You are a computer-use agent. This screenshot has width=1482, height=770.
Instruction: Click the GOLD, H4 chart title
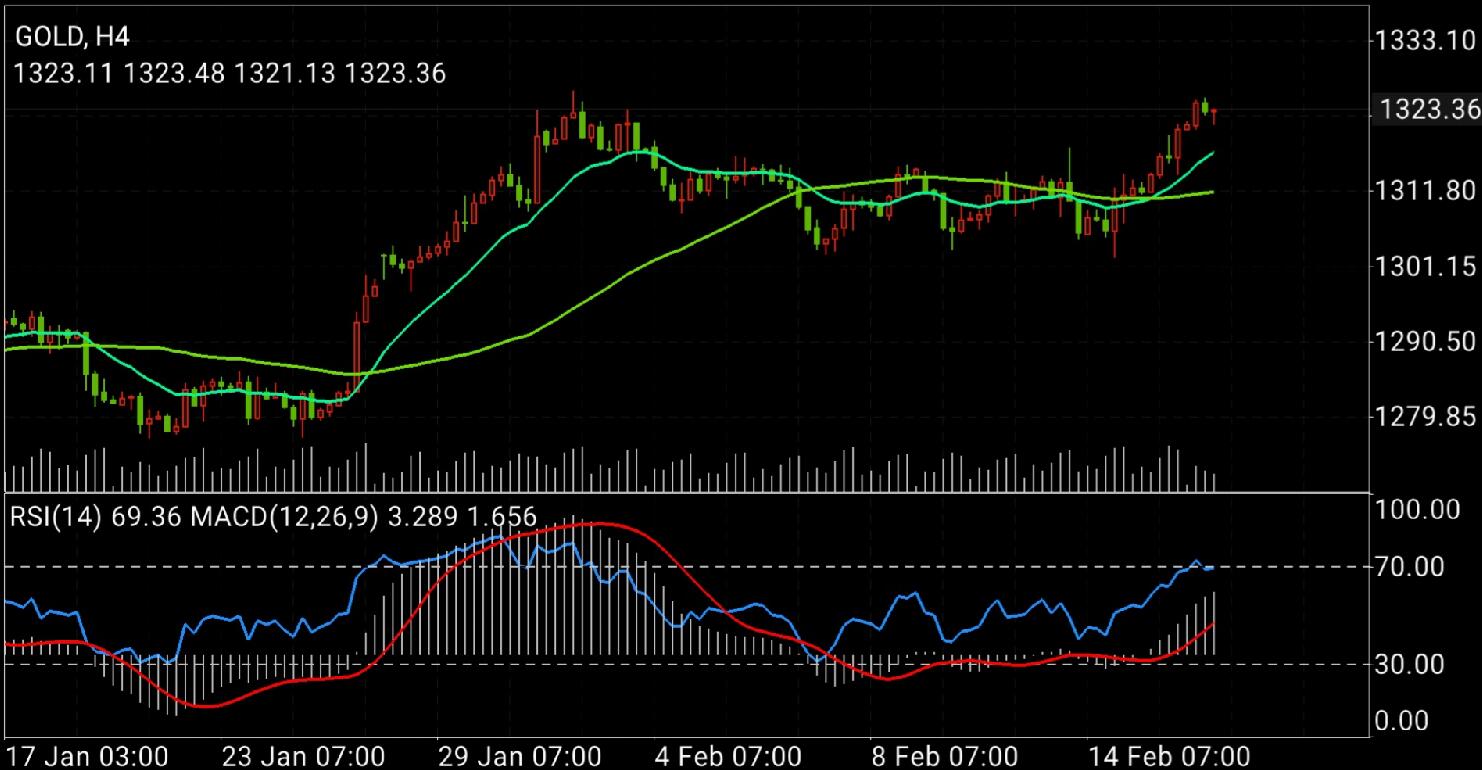tap(73, 38)
